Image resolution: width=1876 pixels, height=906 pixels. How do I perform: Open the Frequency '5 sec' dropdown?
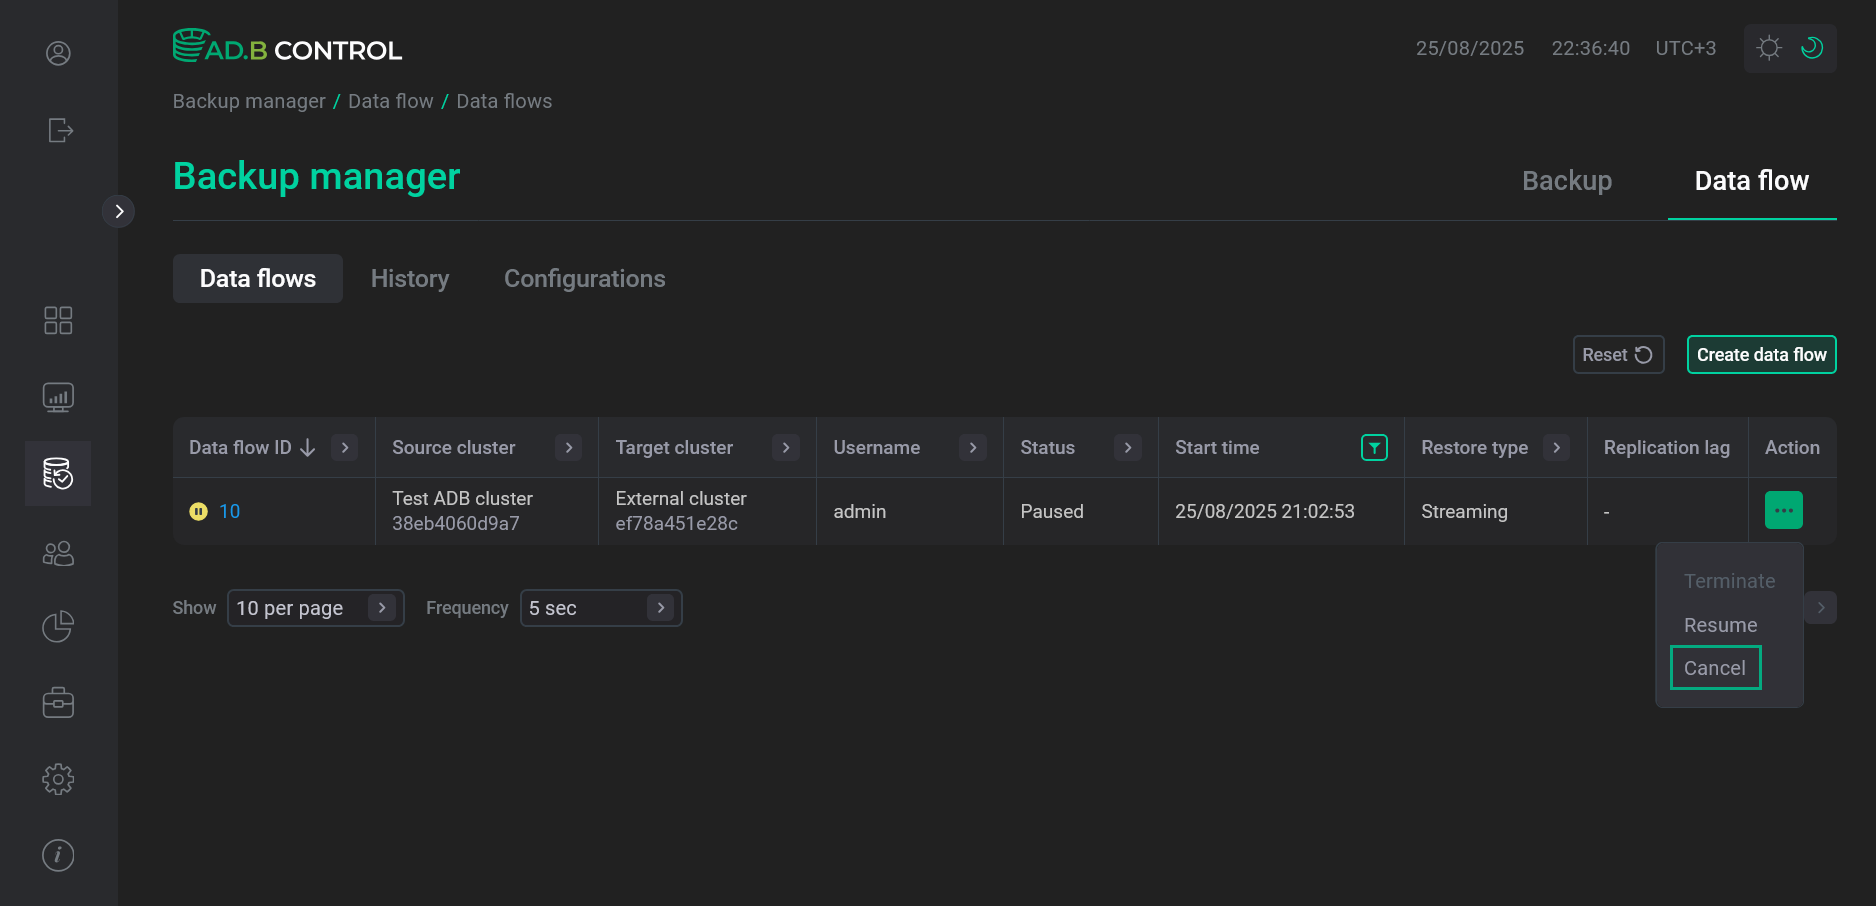click(600, 607)
